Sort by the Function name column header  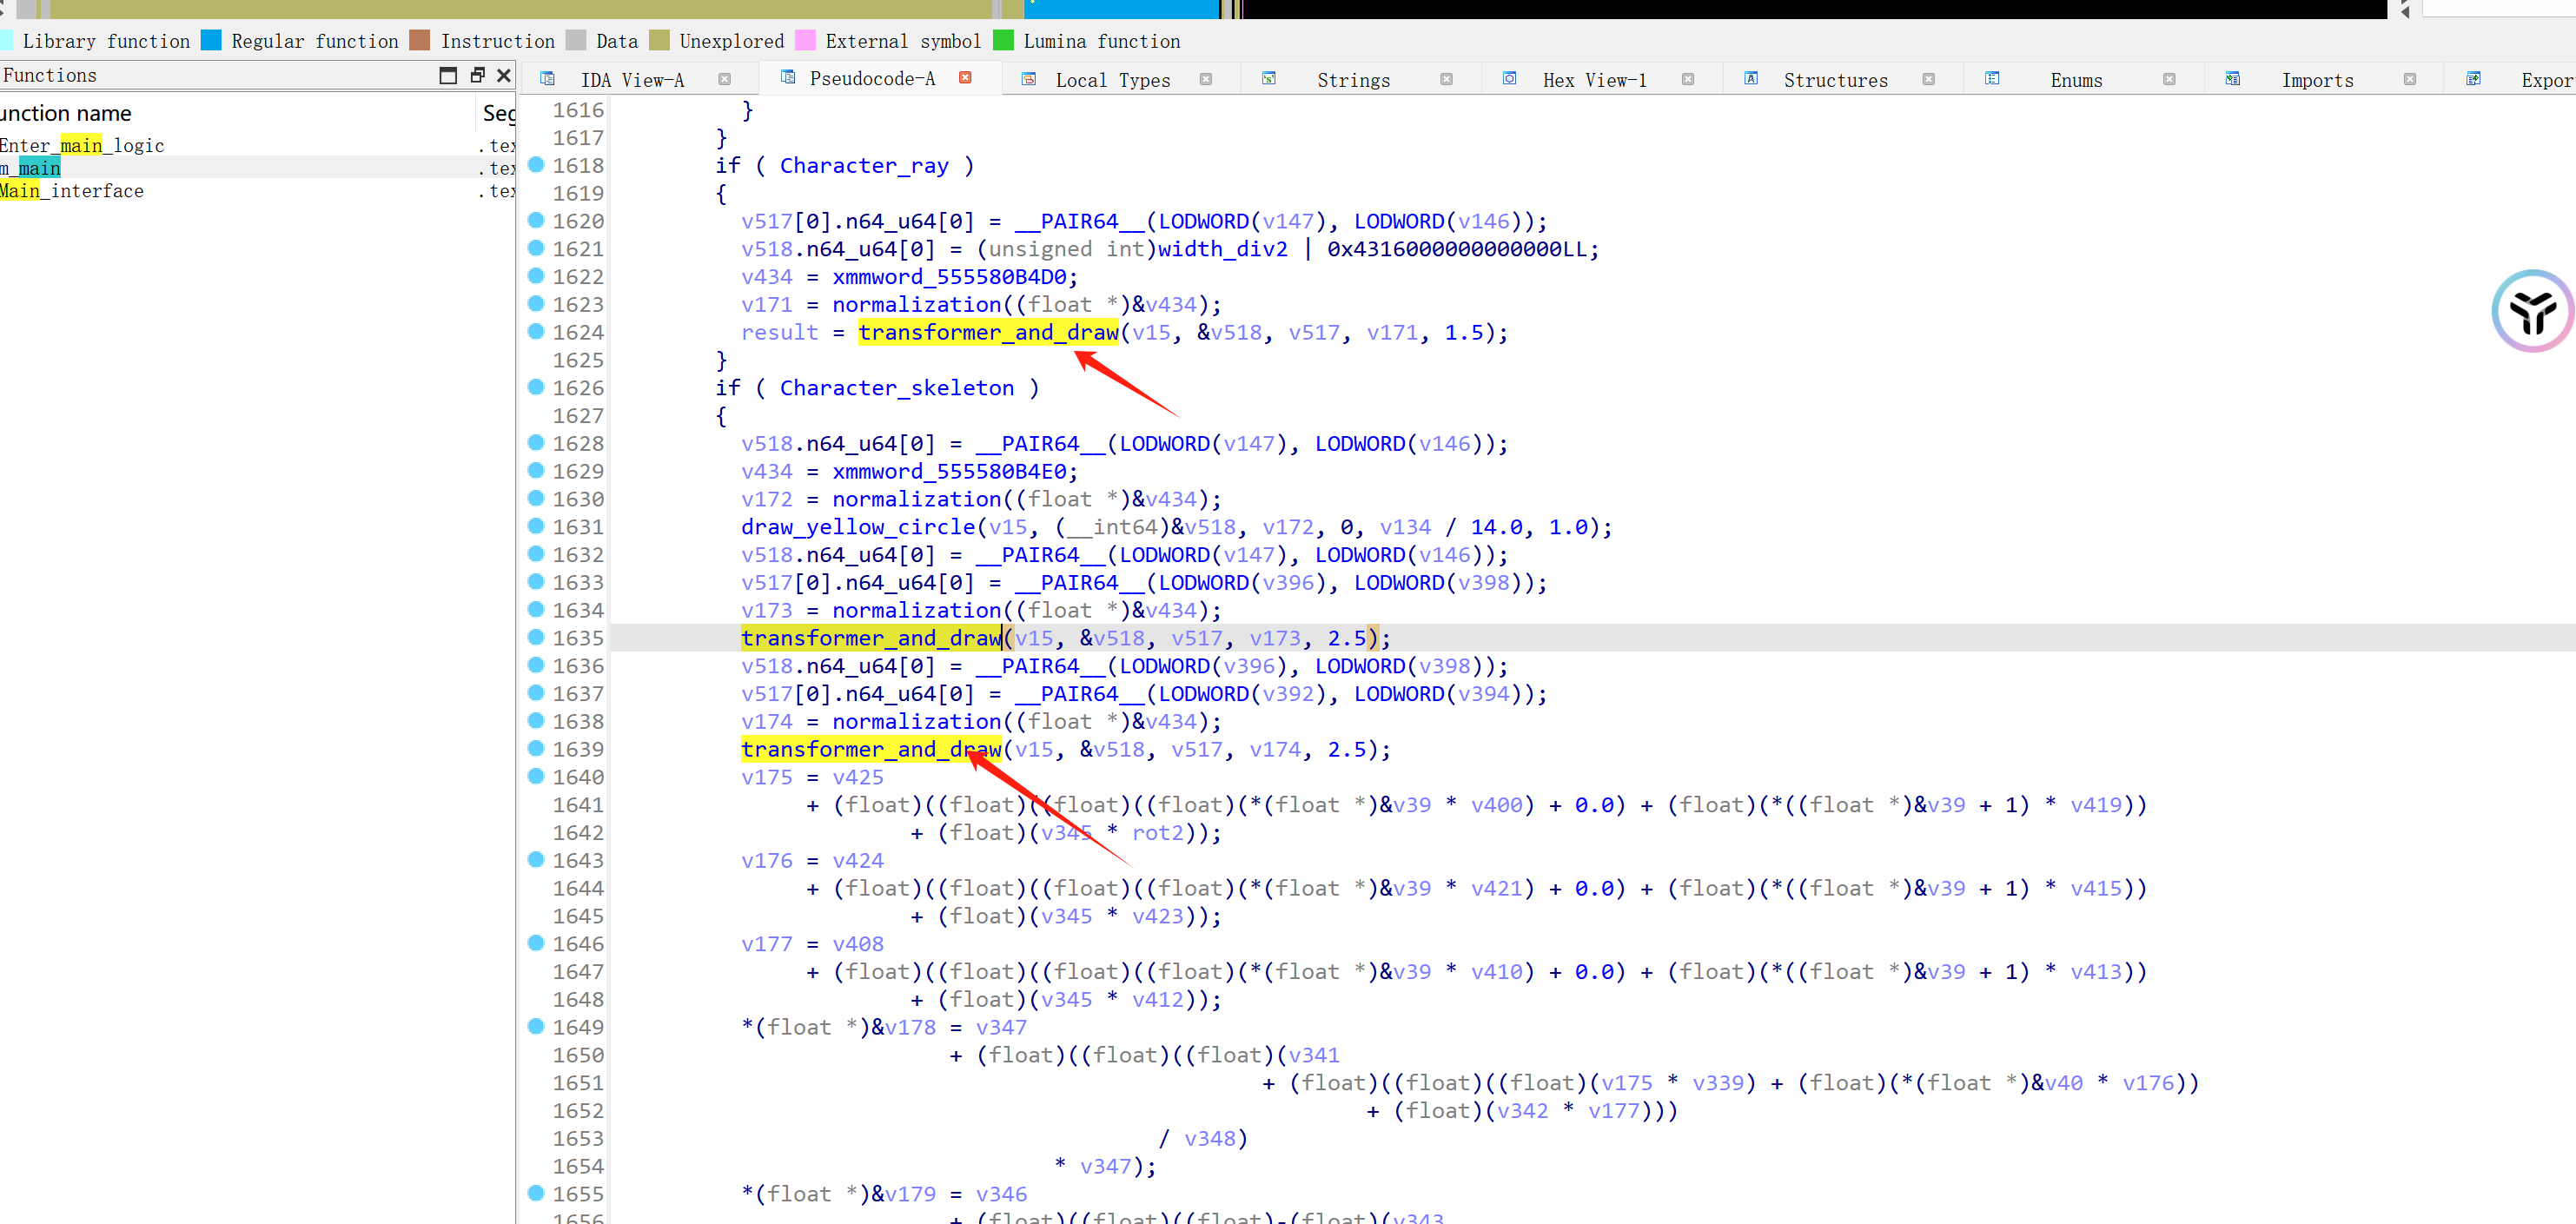[66, 113]
